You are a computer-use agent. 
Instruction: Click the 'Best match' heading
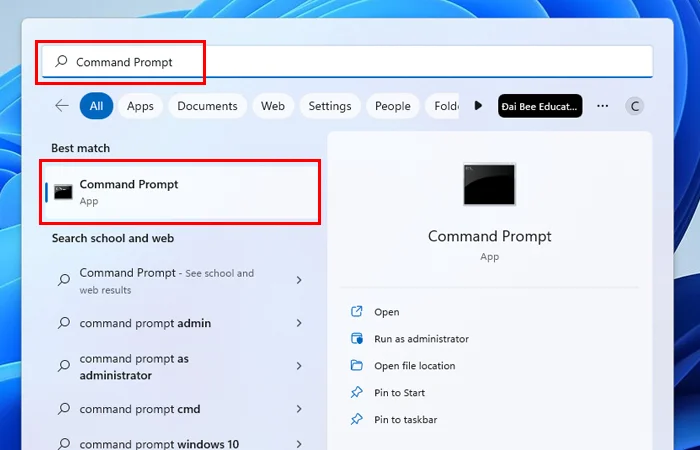80,148
